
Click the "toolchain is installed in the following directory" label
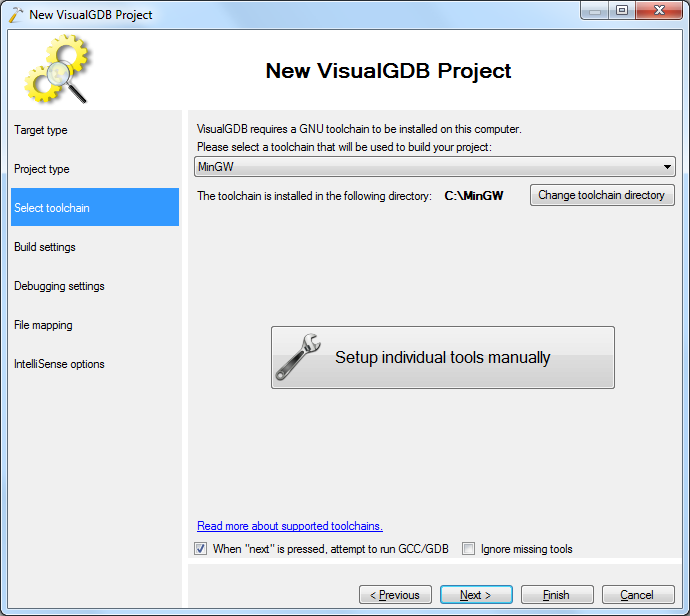click(314, 196)
